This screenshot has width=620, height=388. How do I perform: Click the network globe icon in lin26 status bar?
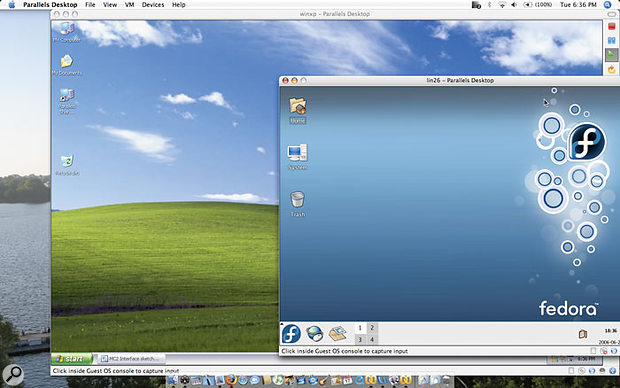pyautogui.click(x=614, y=351)
